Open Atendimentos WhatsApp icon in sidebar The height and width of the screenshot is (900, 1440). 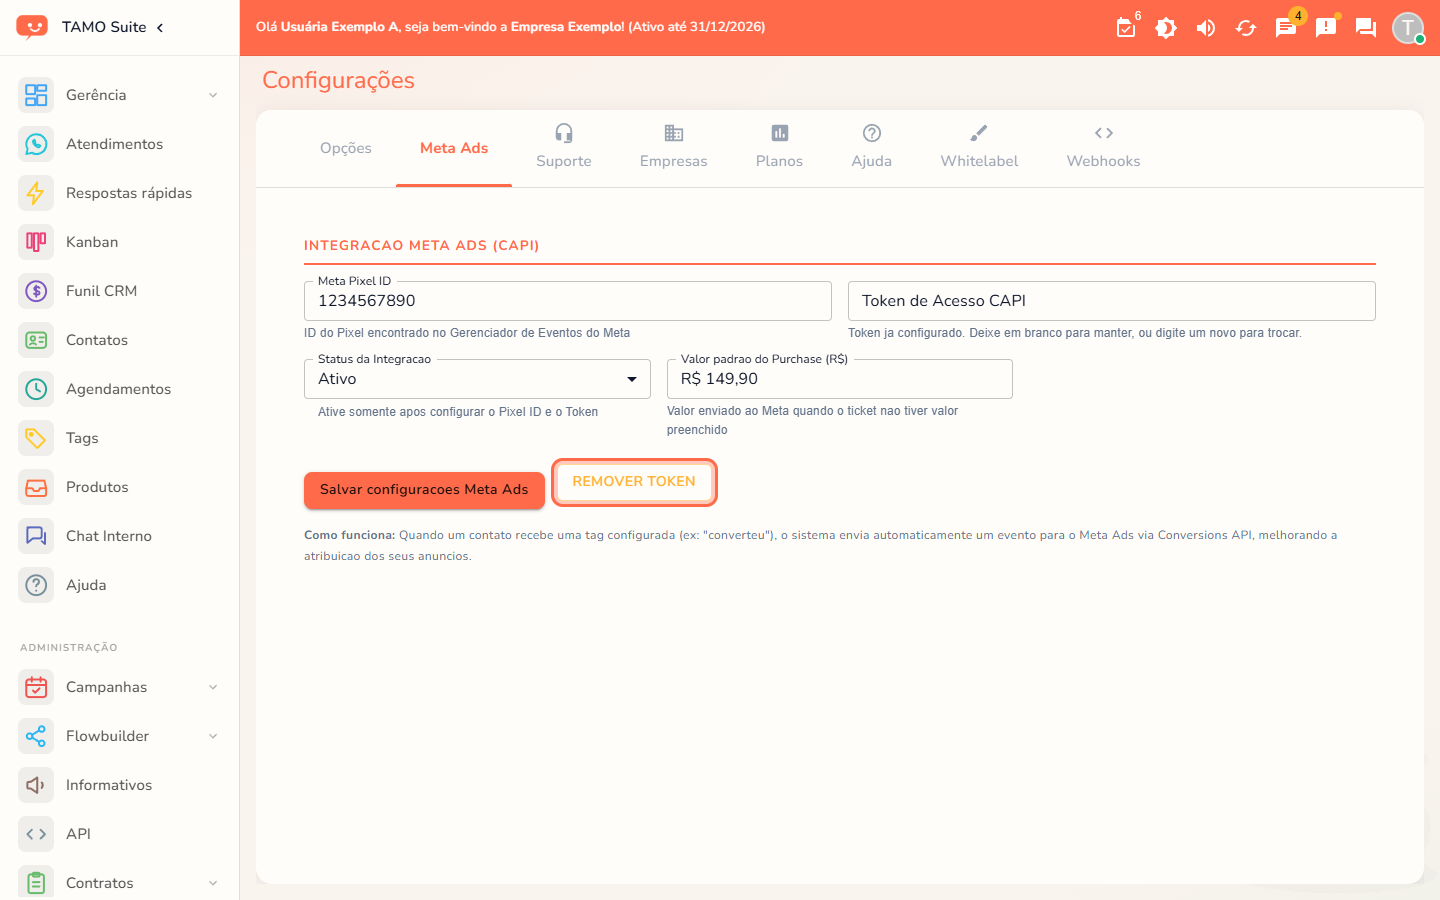point(36,144)
